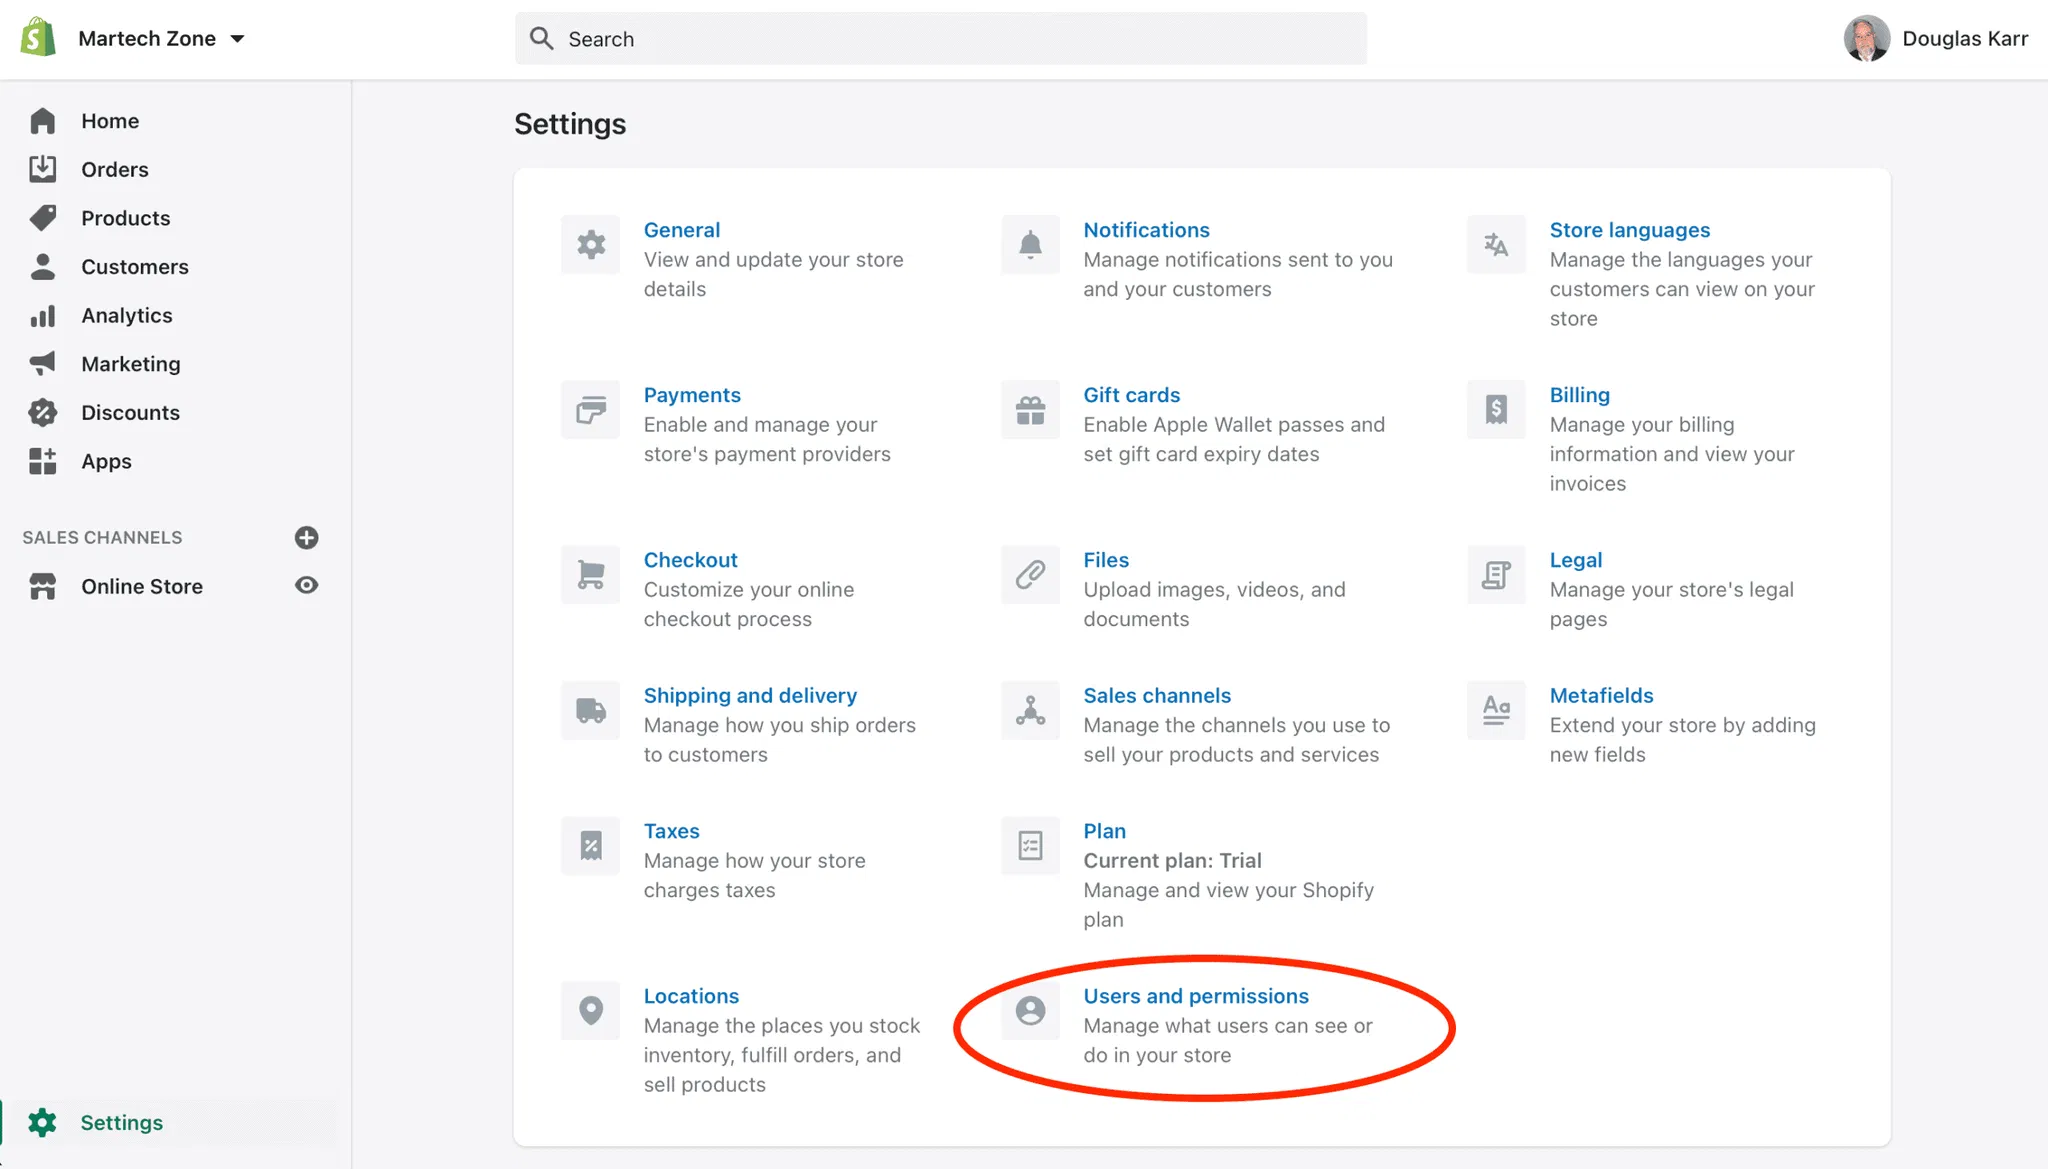The width and height of the screenshot is (2048, 1169).
Task: Open Files settings link
Action: click(x=1106, y=560)
